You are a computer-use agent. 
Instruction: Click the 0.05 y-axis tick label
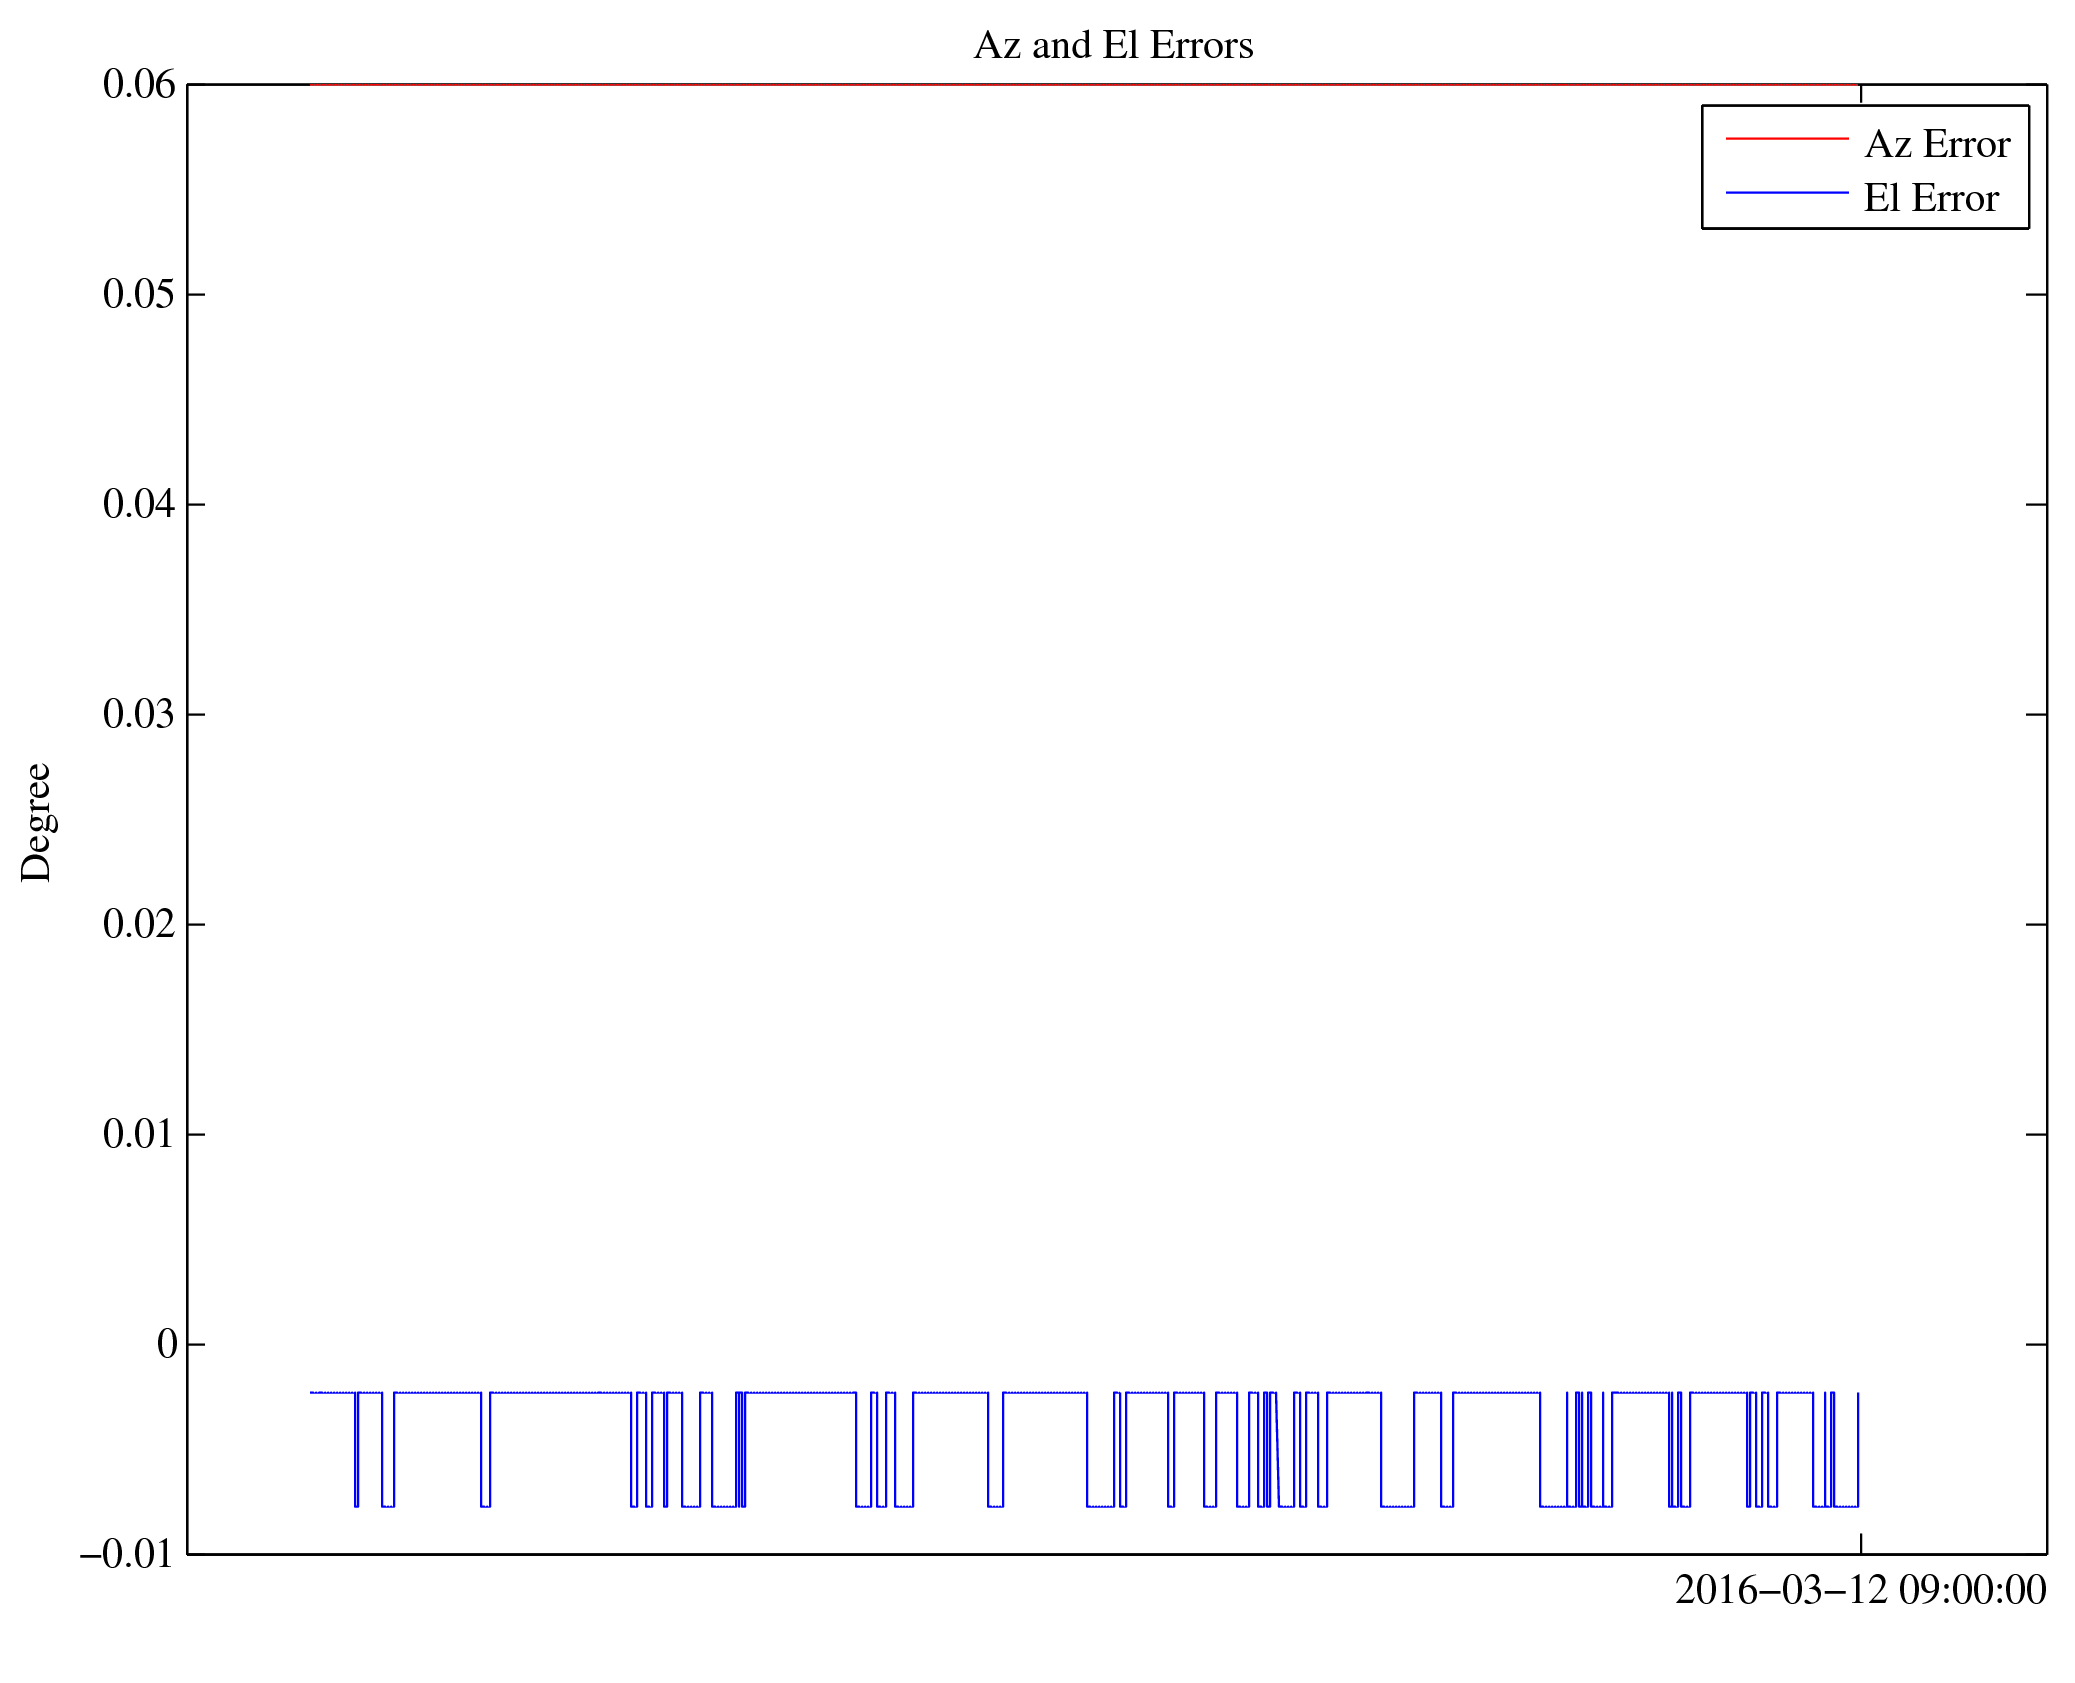click(138, 294)
